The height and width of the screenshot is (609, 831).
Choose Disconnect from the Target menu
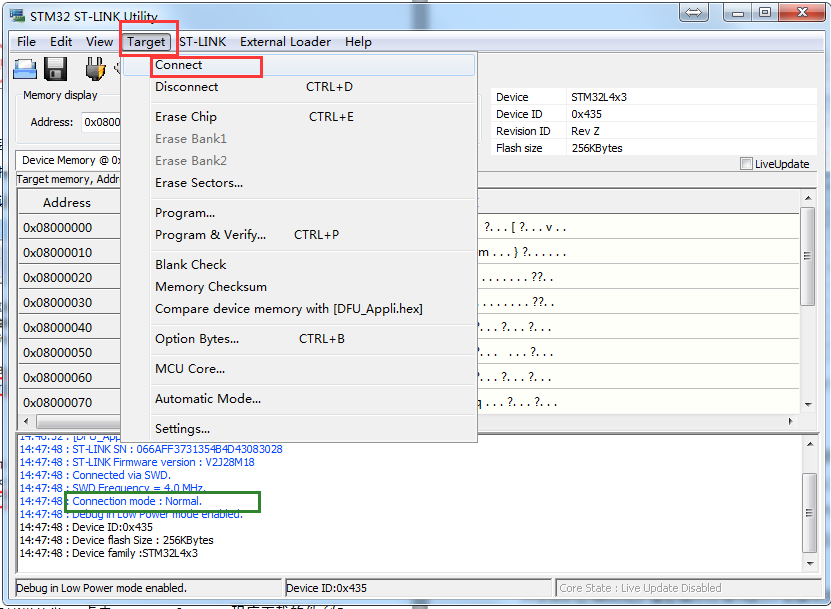(x=299, y=87)
